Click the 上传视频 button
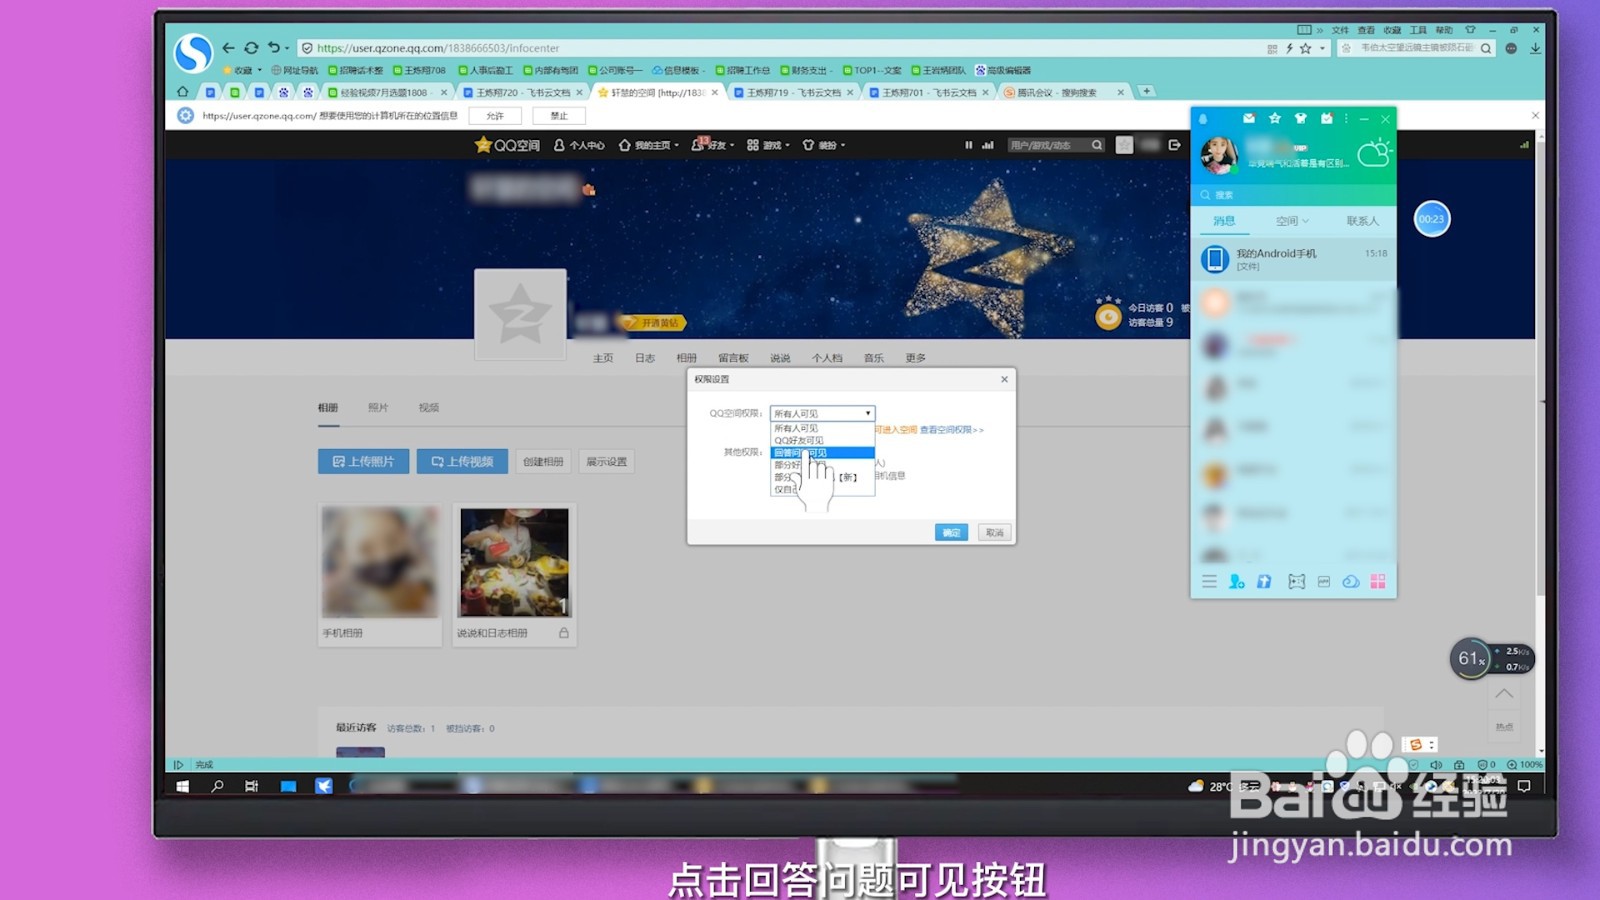Viewport: 1600px width, 900px height. click(x=462, y=461)
